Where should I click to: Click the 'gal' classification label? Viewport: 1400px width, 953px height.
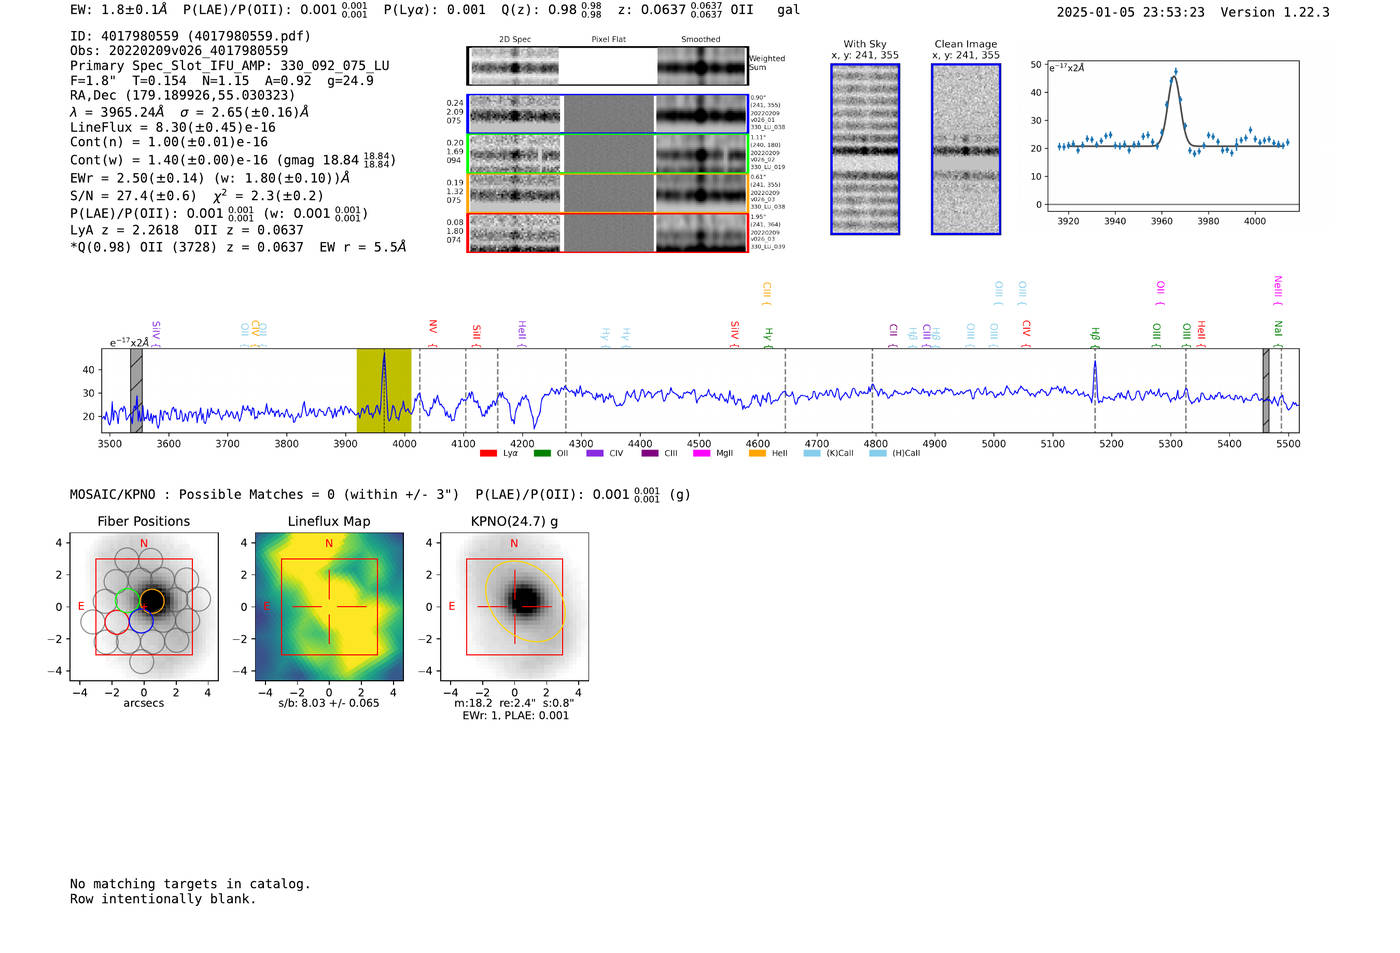(x=789, y=10)
